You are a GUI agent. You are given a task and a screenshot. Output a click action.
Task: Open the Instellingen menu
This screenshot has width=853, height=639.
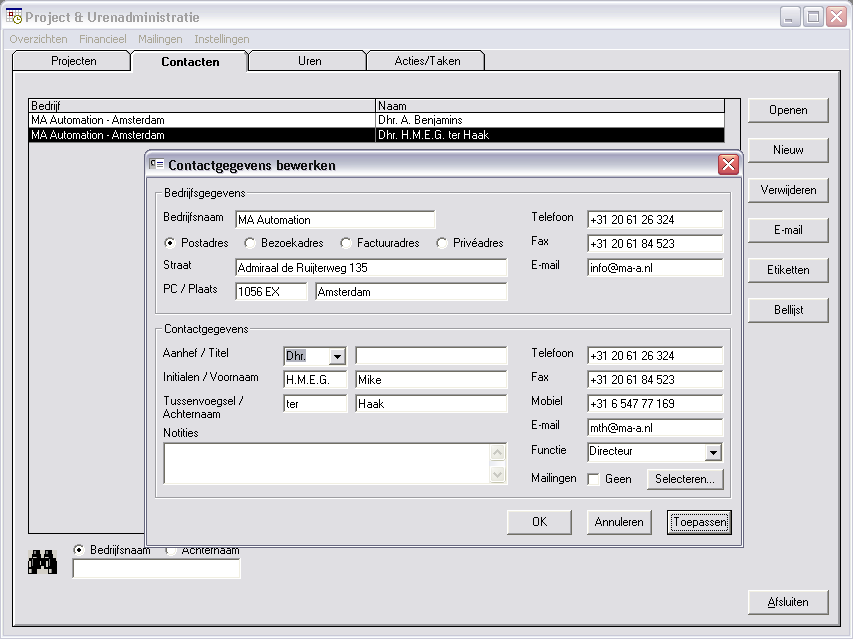[x=222, y=39]
